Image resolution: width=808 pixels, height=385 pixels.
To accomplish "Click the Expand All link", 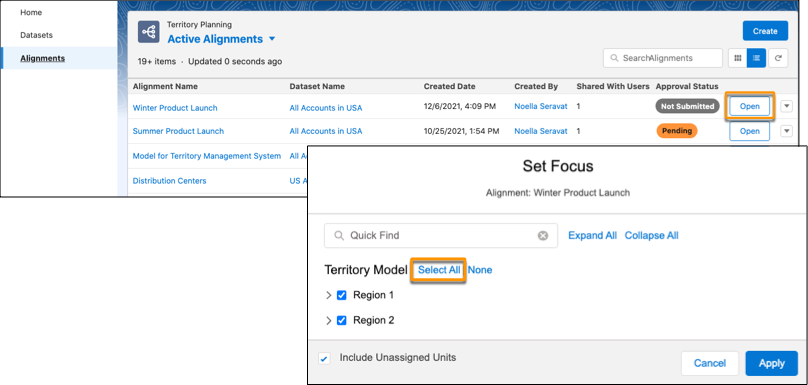I will click(592, 236).
